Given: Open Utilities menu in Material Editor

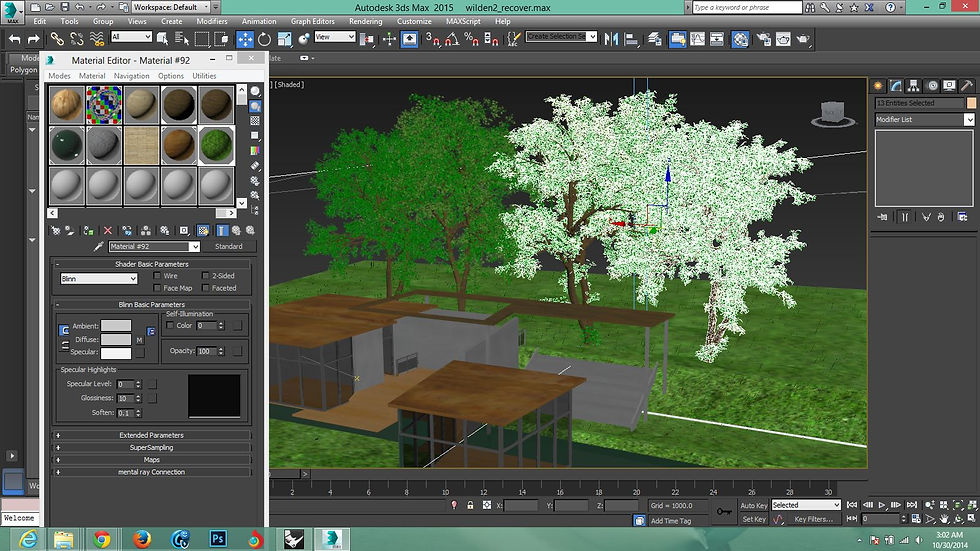Looking at the screenshot, I should tap(204, 76).
